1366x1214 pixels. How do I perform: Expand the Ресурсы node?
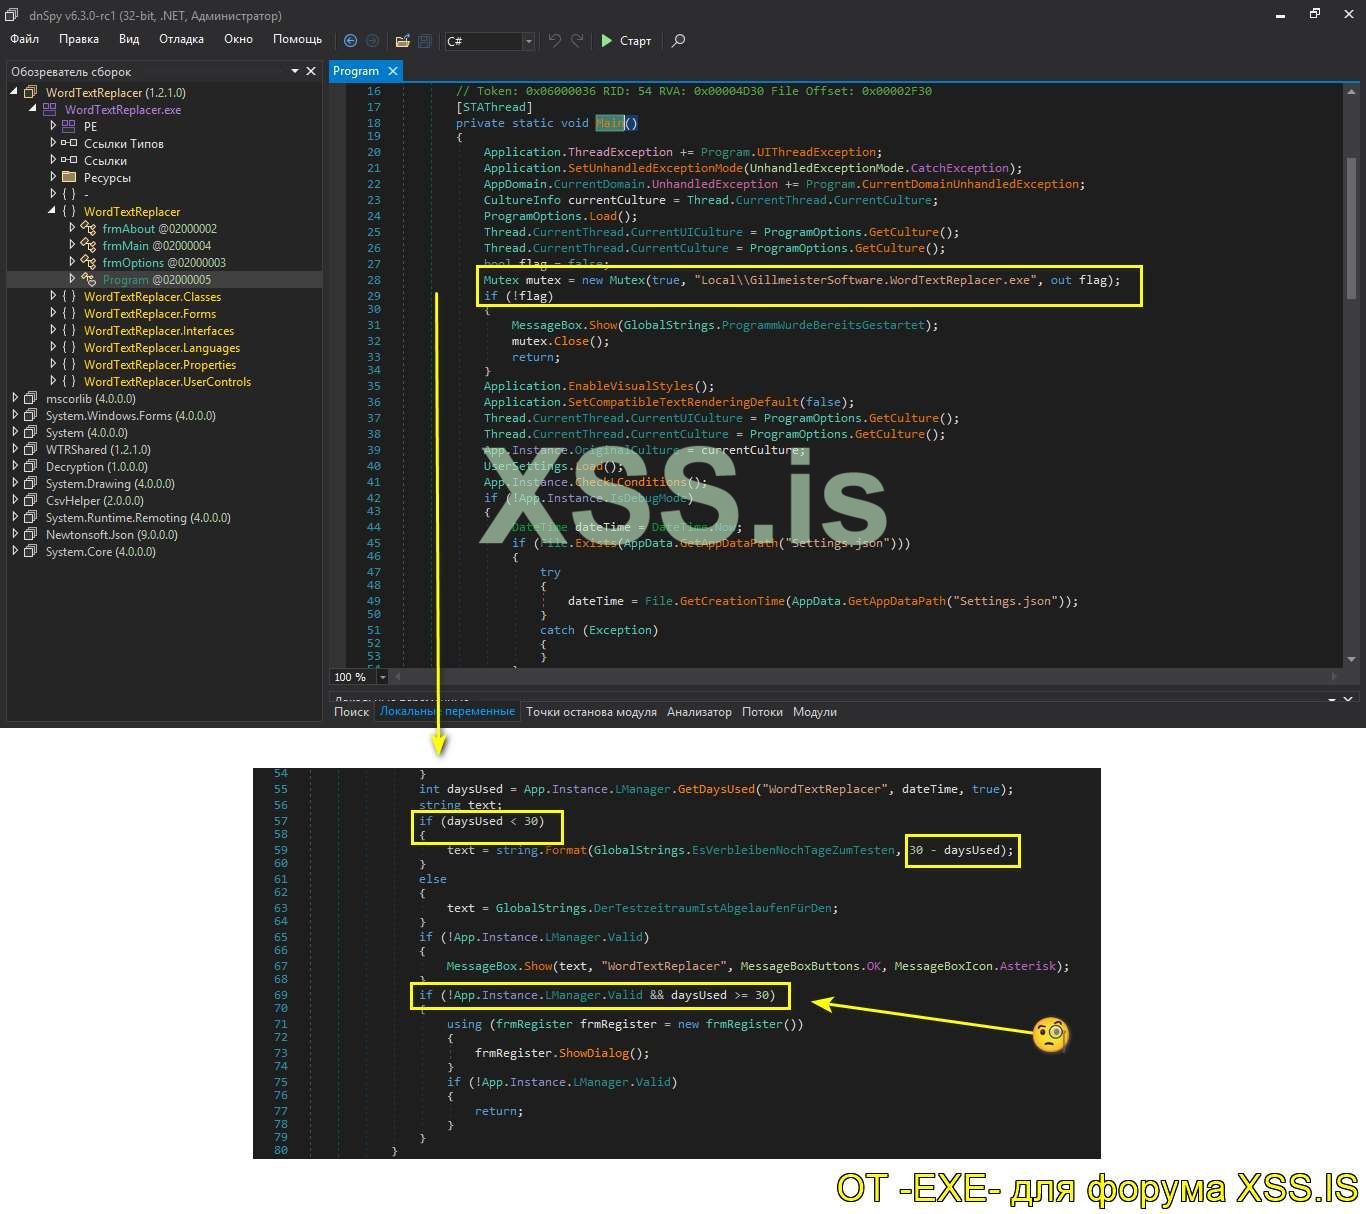[x=53, y=177]
